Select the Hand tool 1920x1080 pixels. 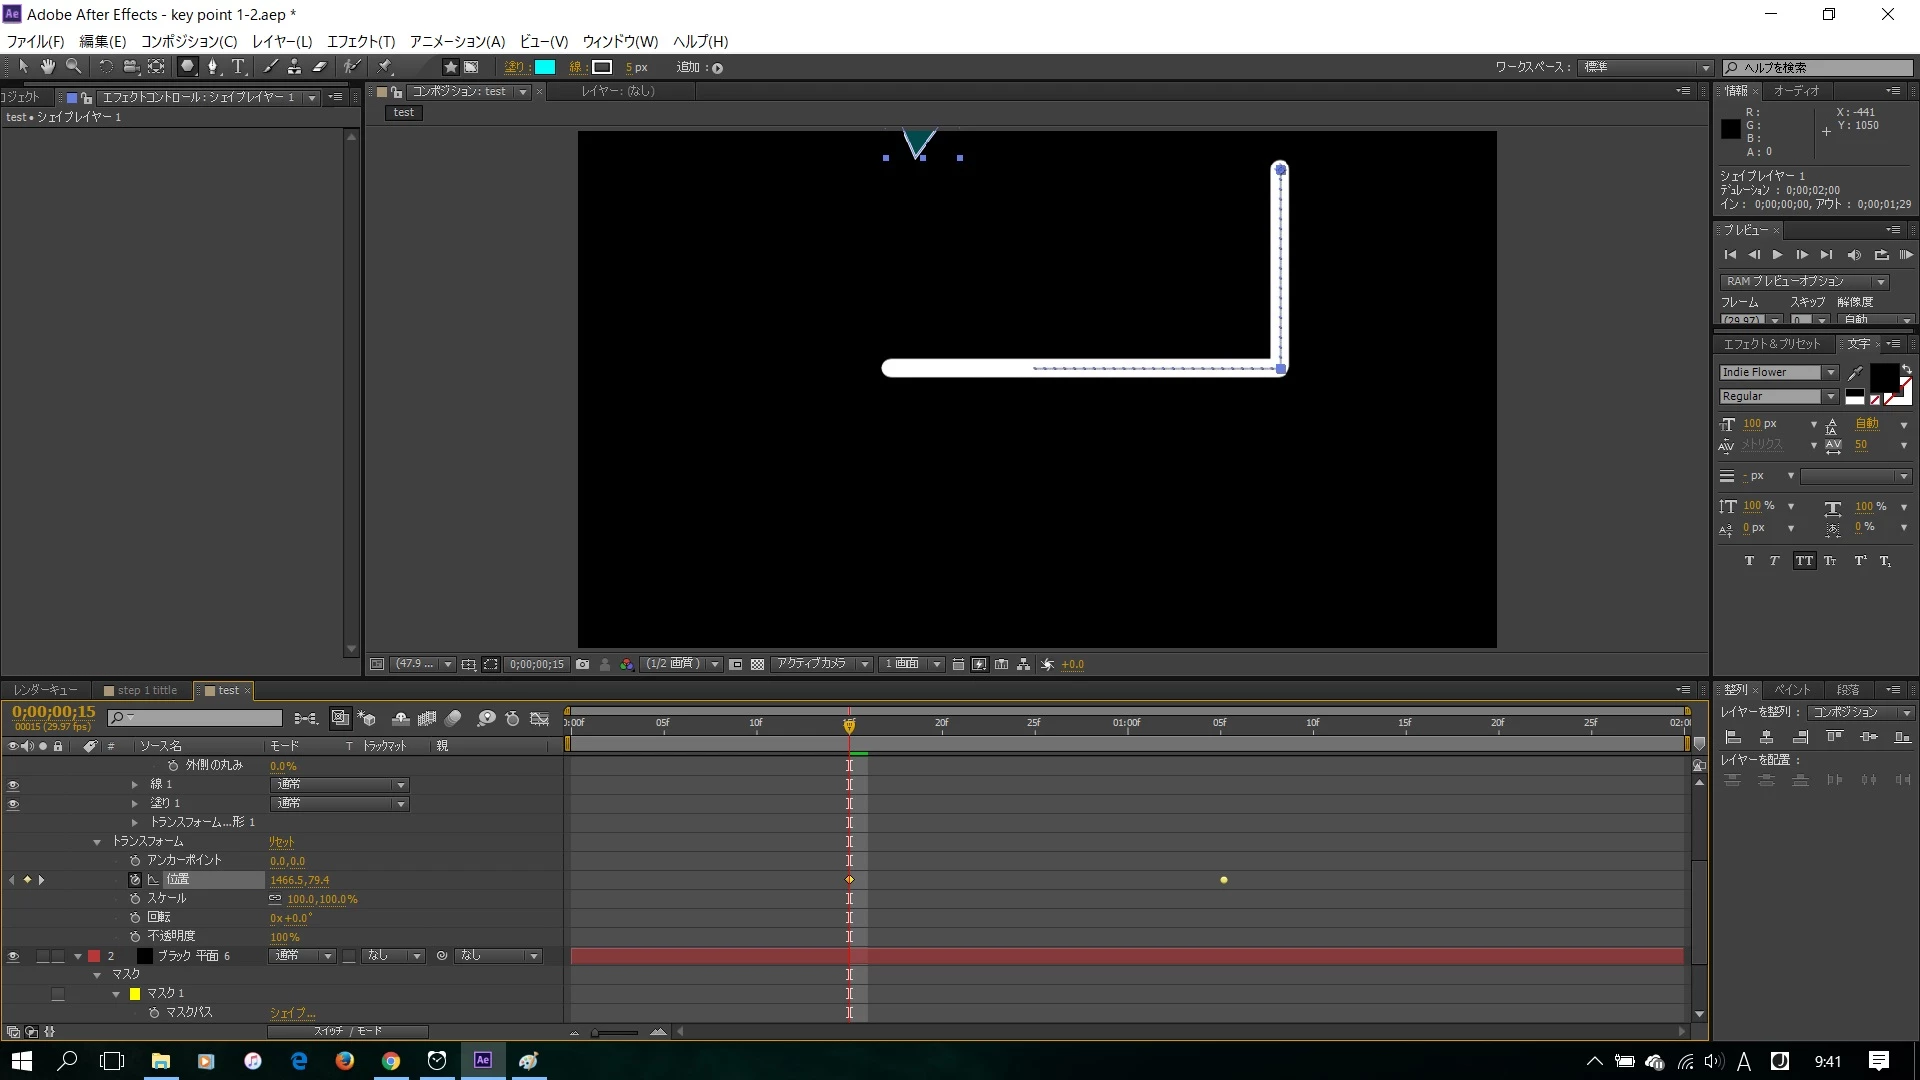point(47,67)
